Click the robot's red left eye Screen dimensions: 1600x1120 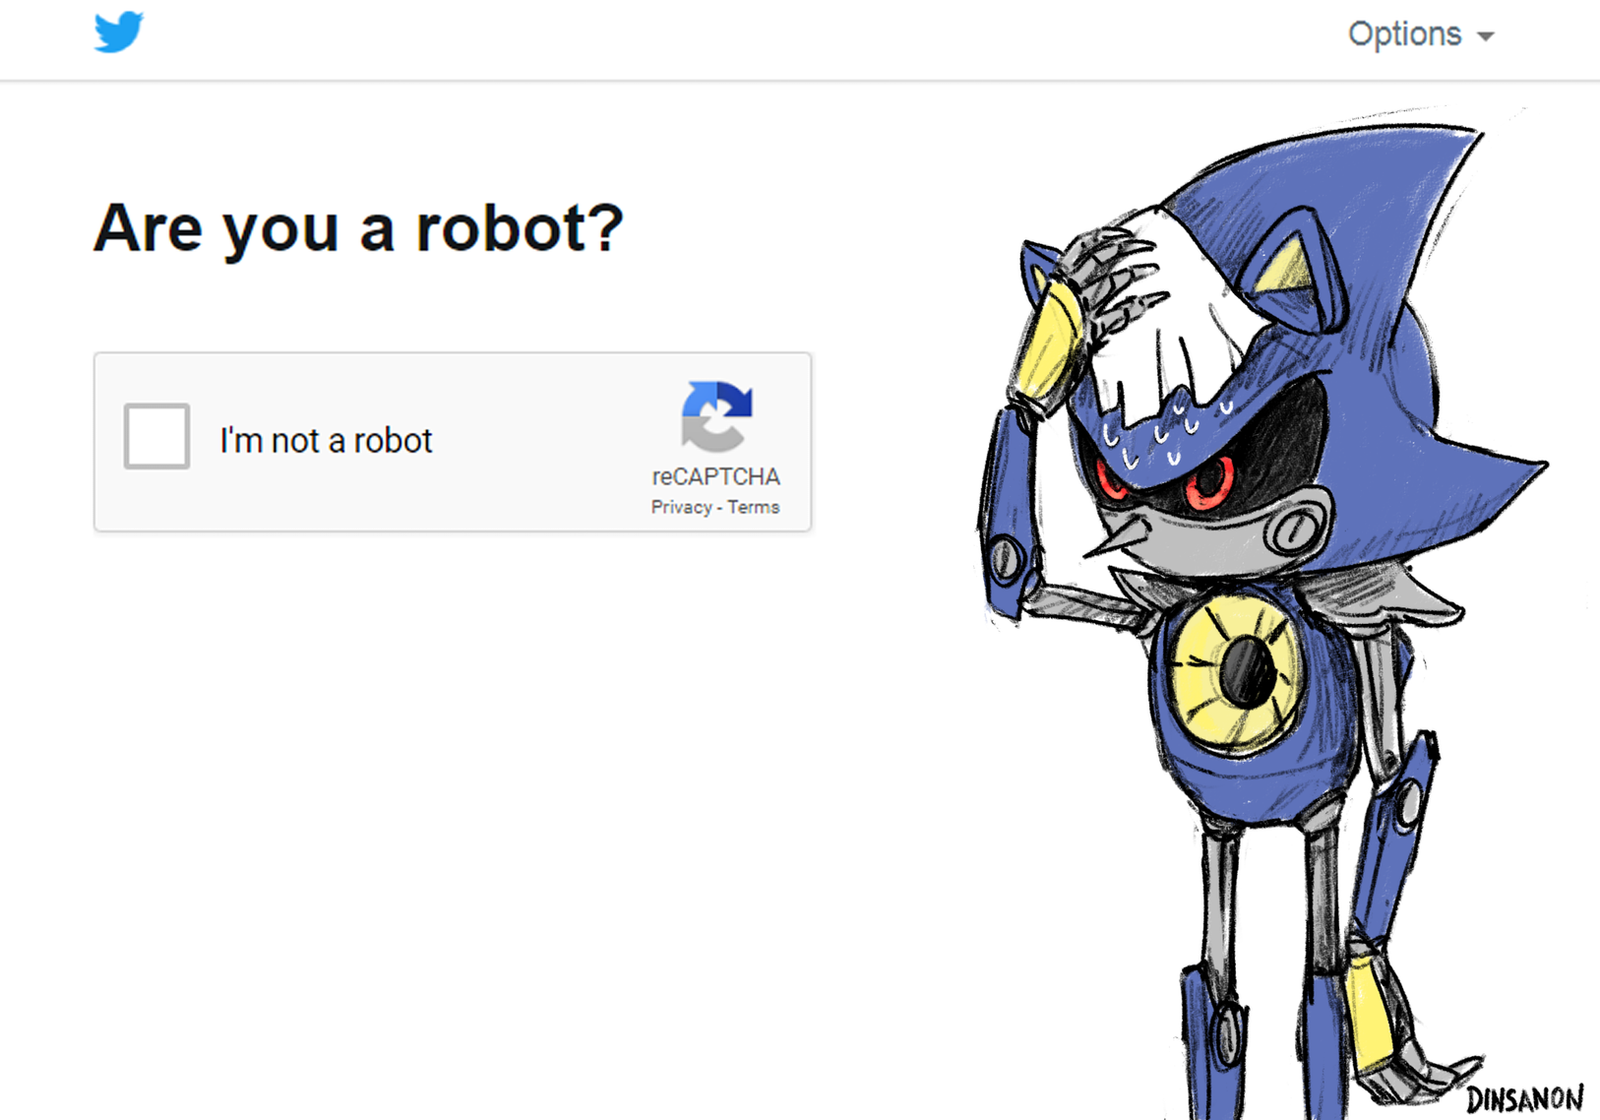tap(1210, 482)
